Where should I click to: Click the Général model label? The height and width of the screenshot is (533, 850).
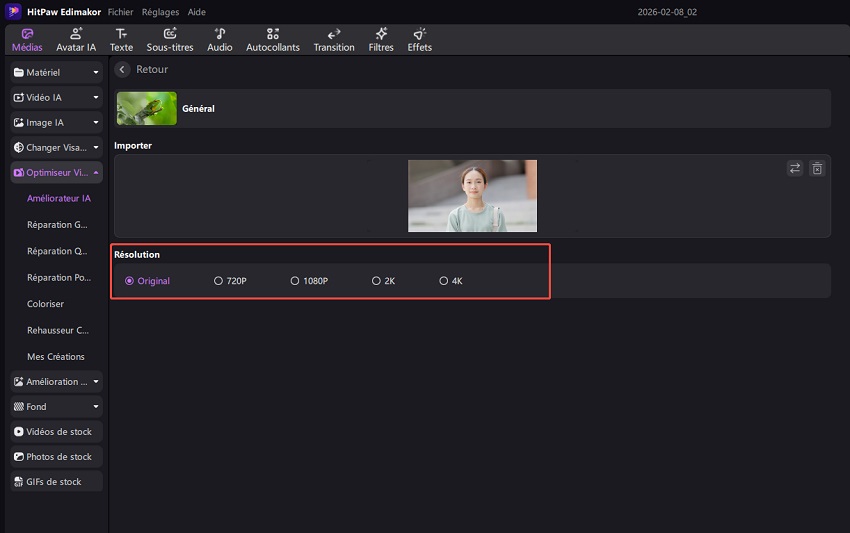(x=198, y=108)
